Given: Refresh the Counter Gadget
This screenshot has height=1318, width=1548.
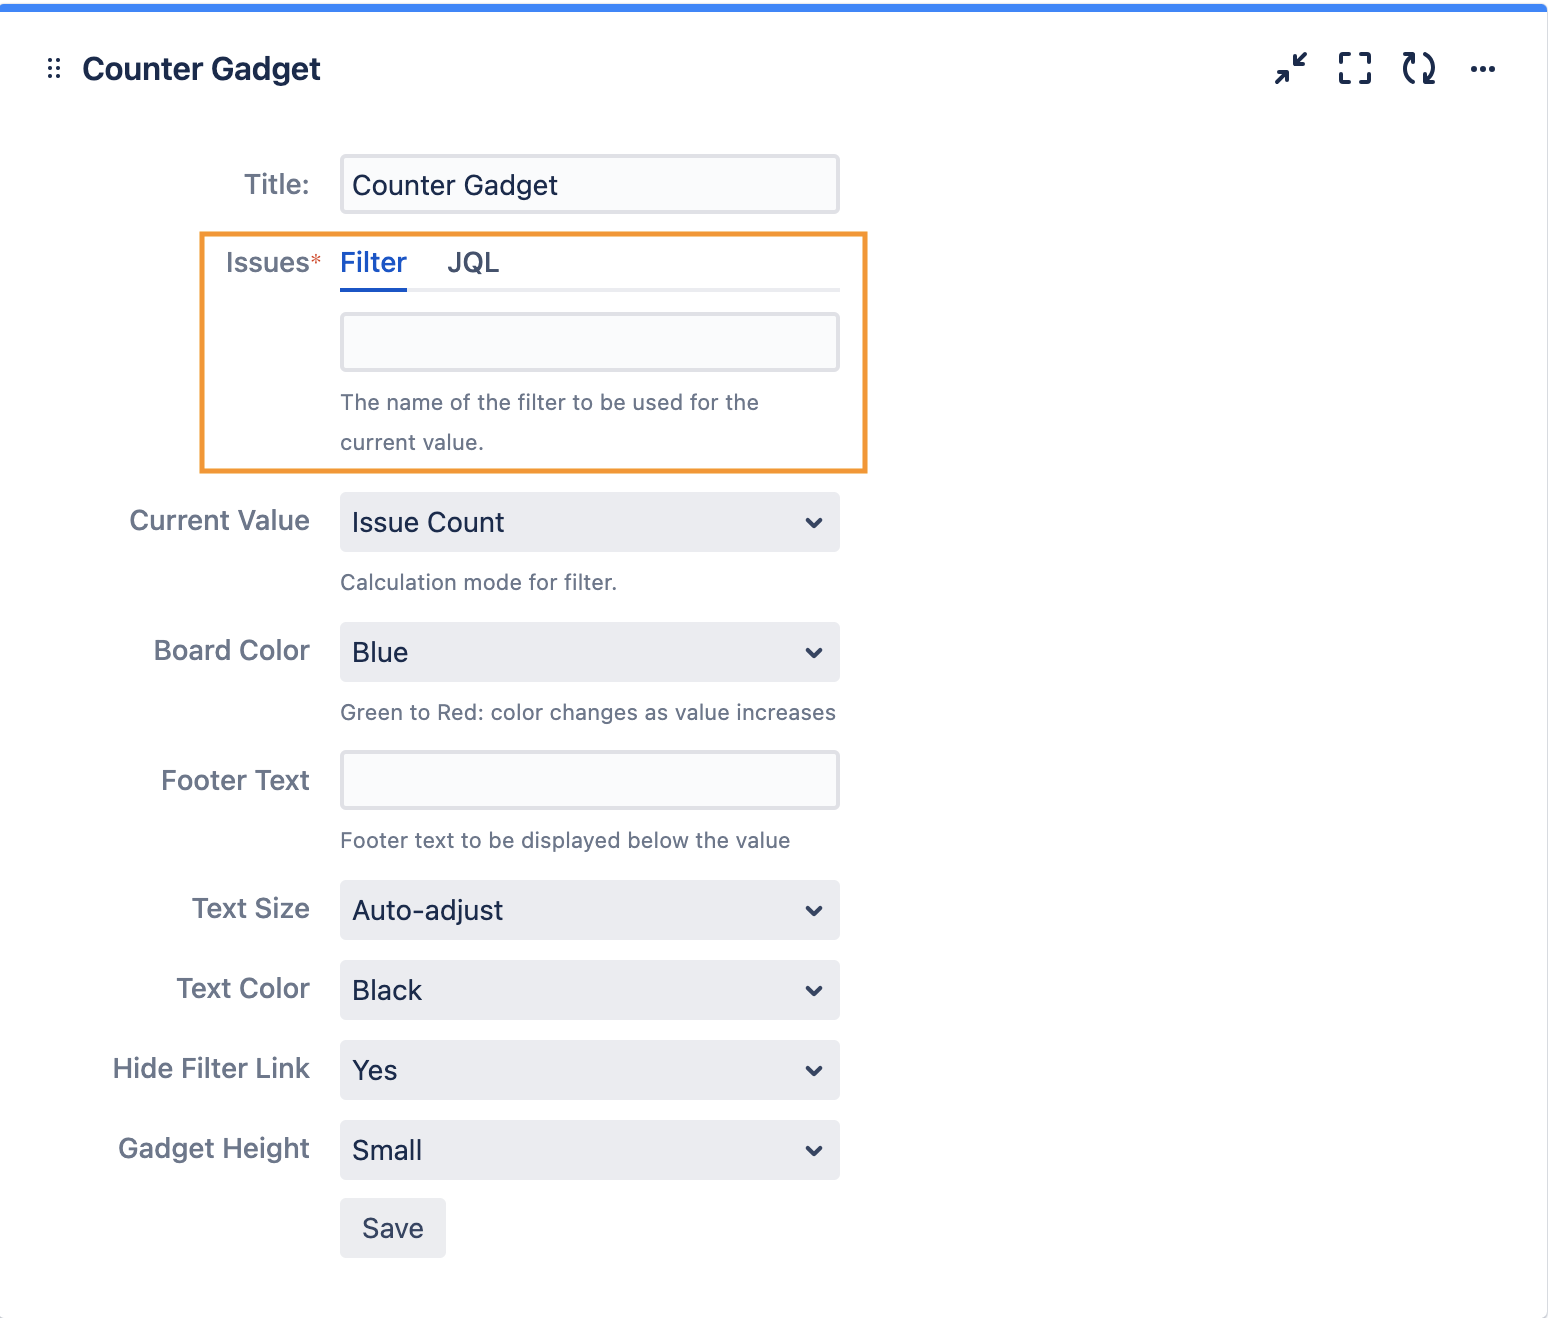Looking at the screenshot, I should coord(1418,68).
